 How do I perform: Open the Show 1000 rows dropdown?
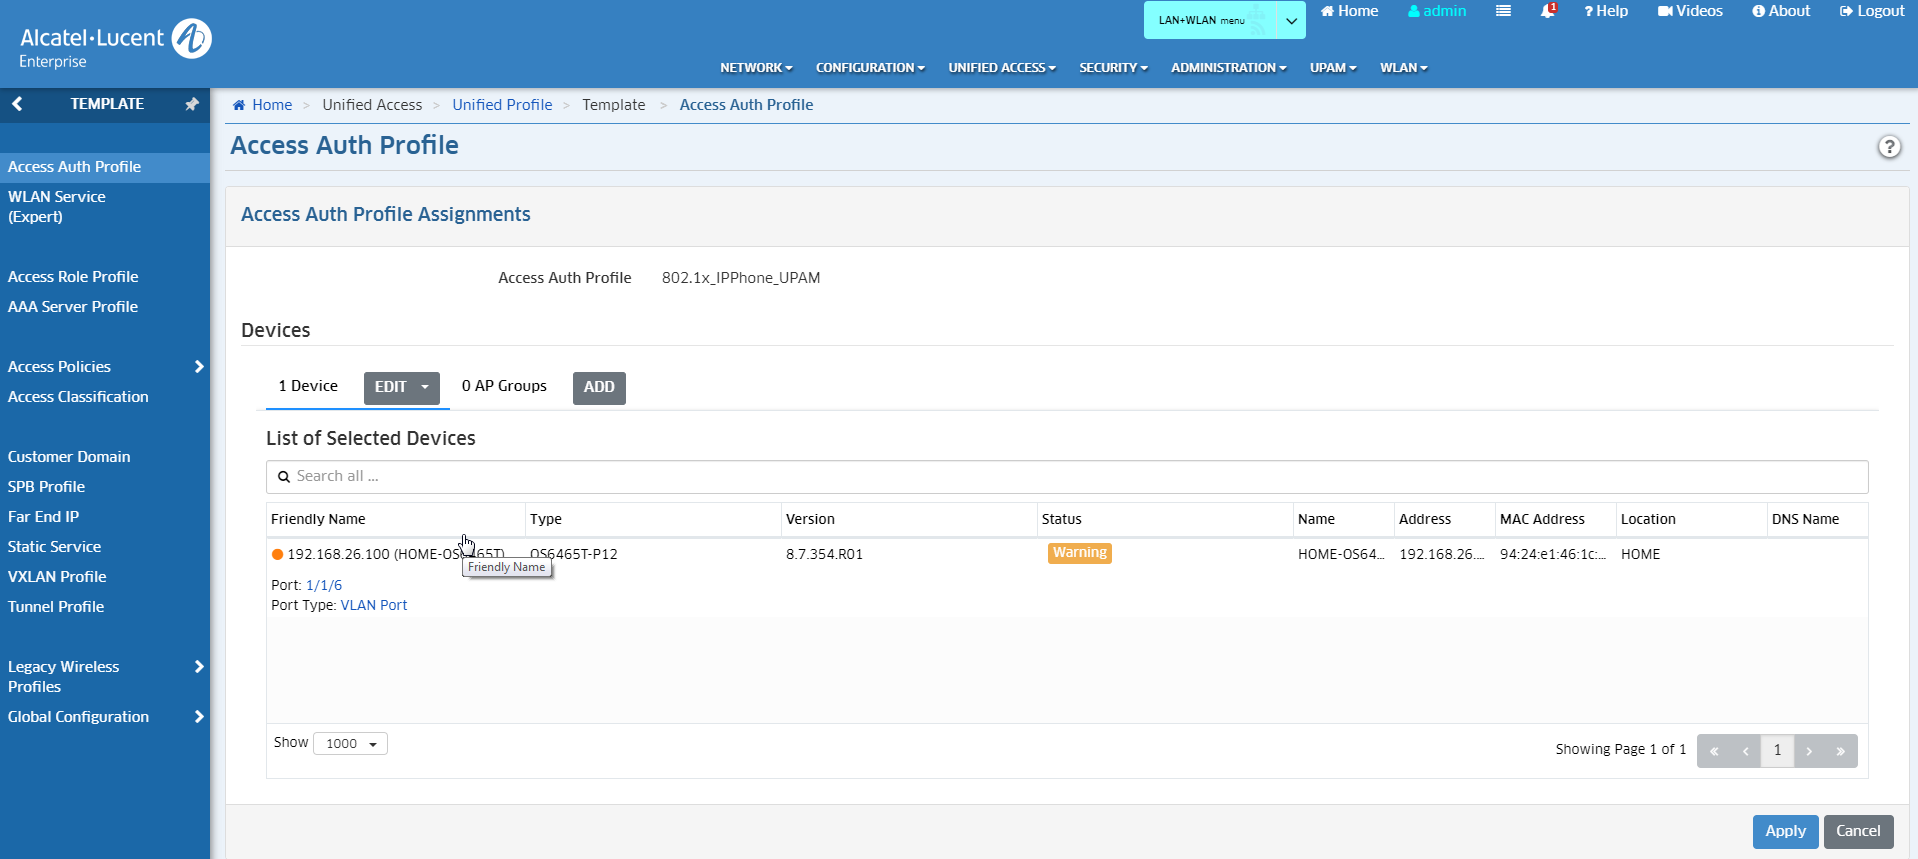[350, 744]
